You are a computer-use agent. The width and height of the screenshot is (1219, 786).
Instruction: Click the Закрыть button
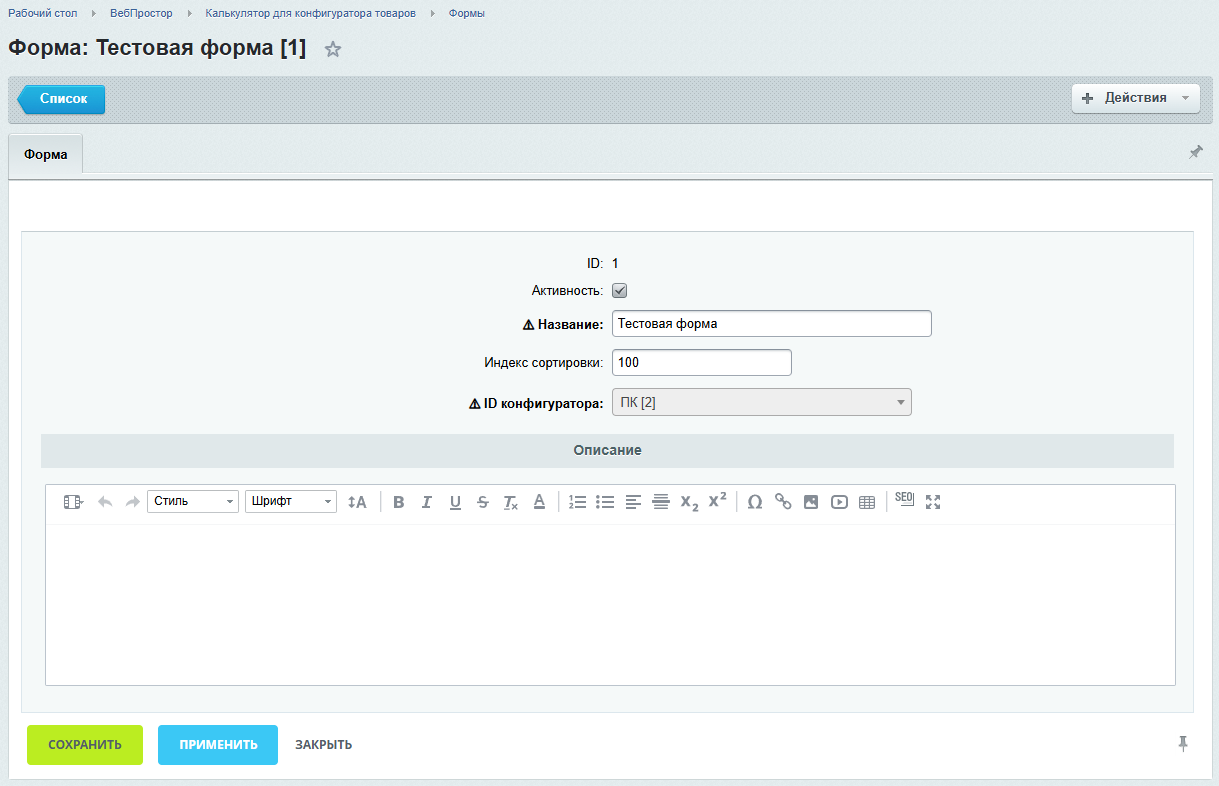(323, 745)
